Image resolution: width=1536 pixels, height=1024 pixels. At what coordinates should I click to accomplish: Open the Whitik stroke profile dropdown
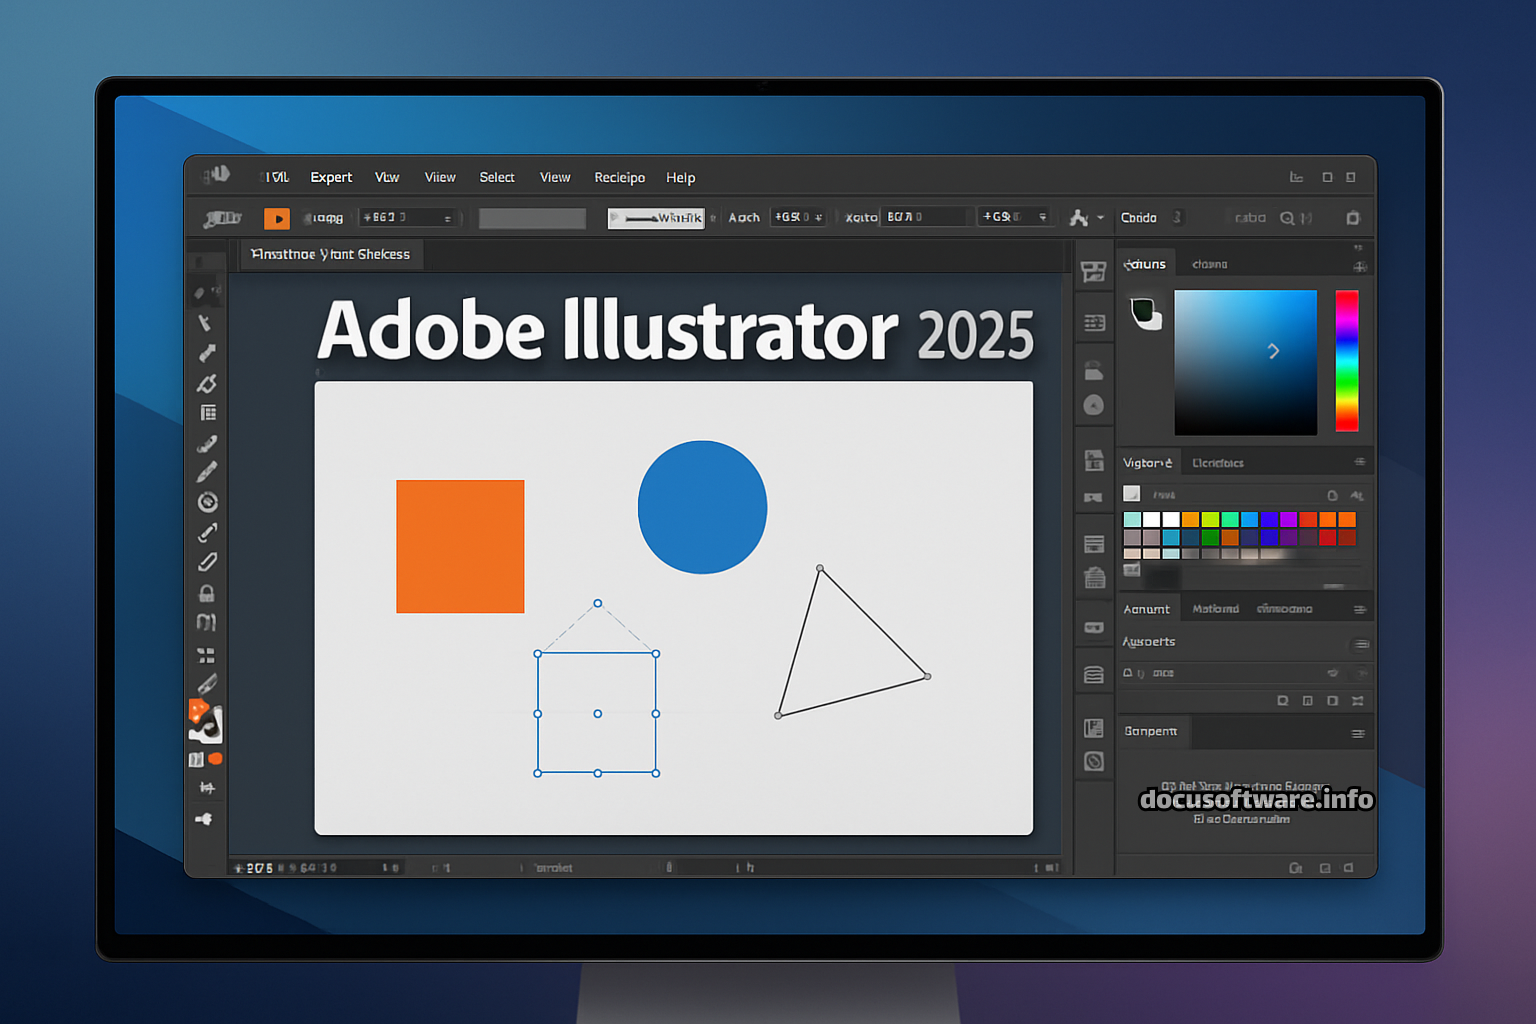656,218
